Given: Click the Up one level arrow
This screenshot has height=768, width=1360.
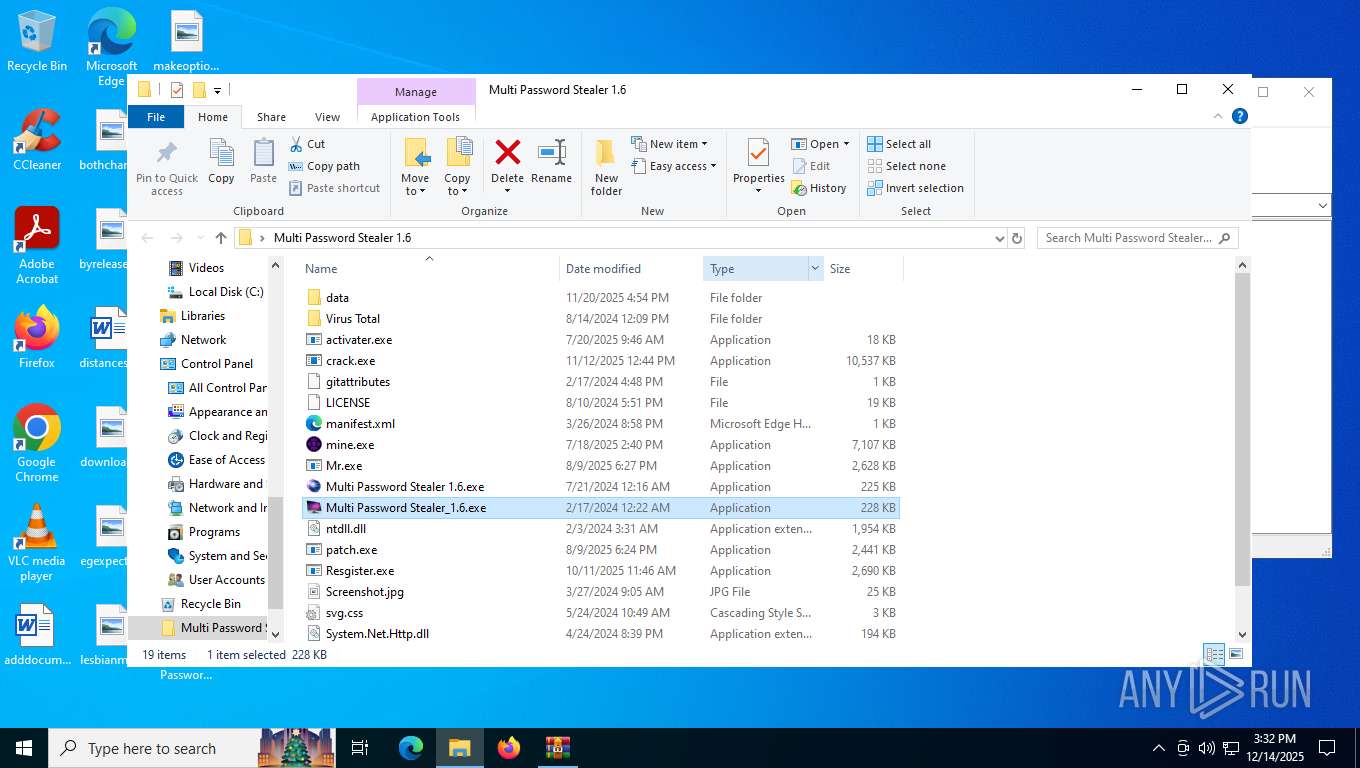Looking at the screenshot, I should [221, 238].
